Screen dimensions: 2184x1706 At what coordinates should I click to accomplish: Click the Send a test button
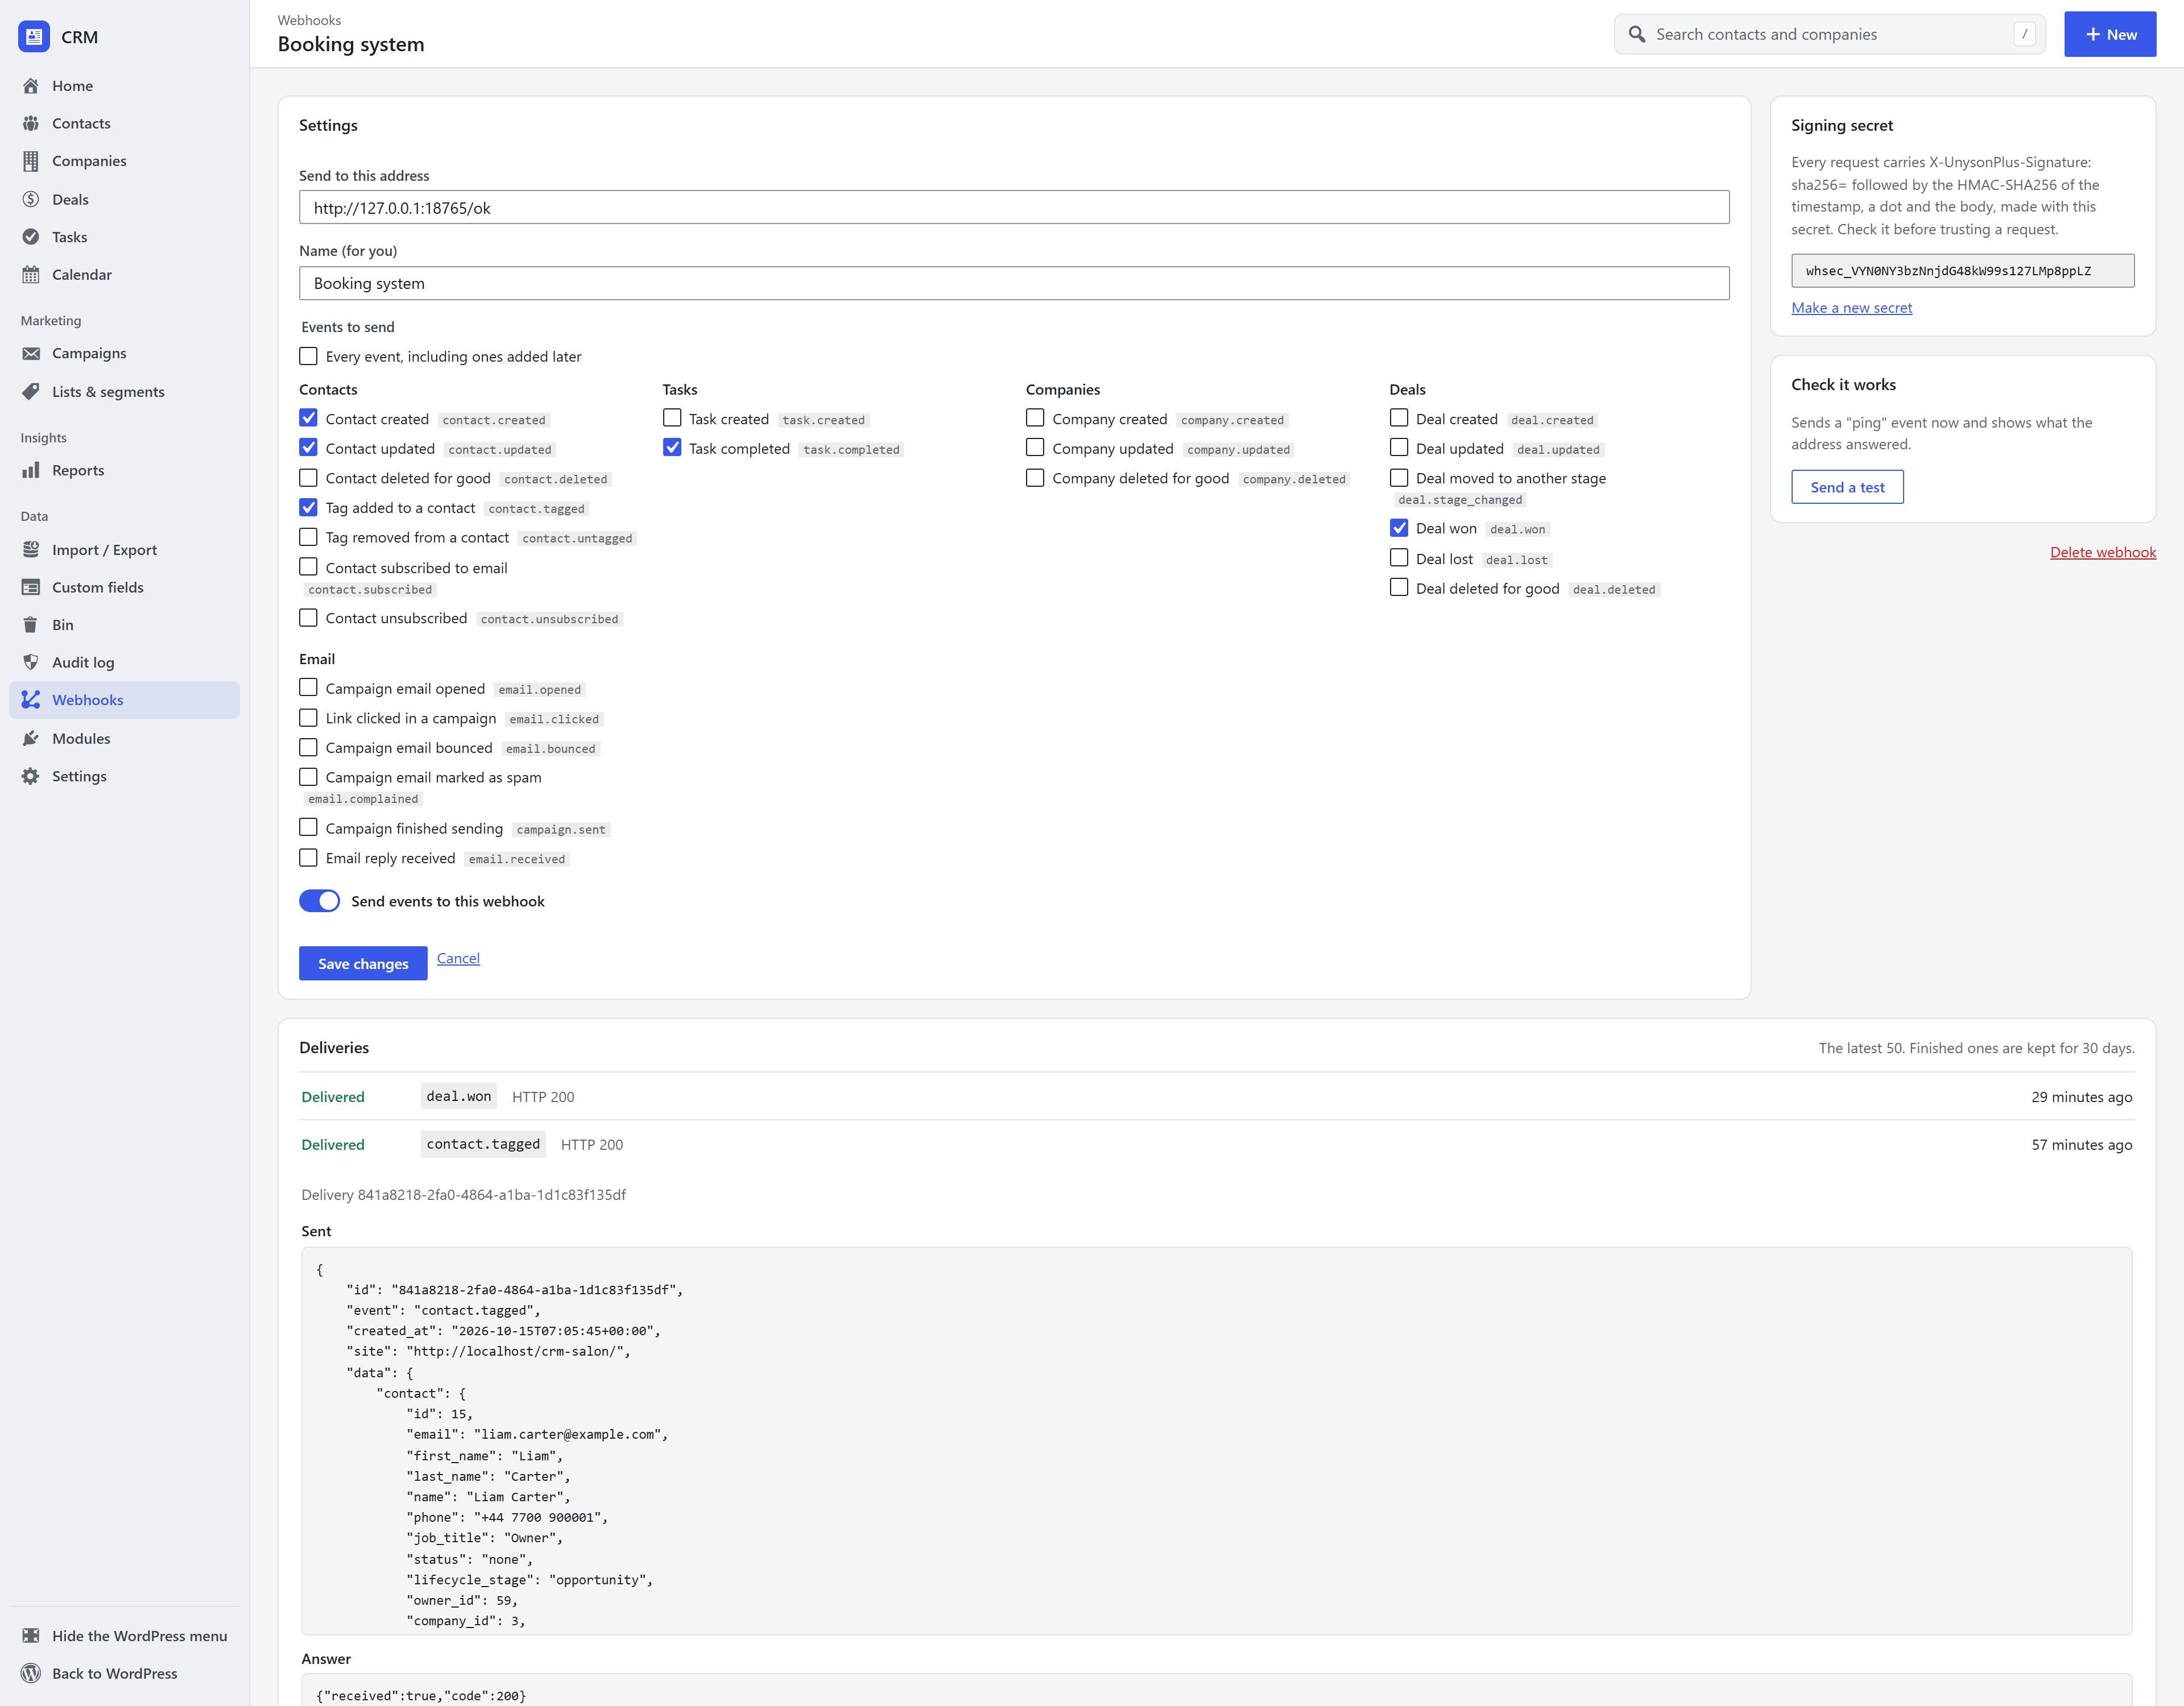pyautogui.click(x=1847, y=487)
